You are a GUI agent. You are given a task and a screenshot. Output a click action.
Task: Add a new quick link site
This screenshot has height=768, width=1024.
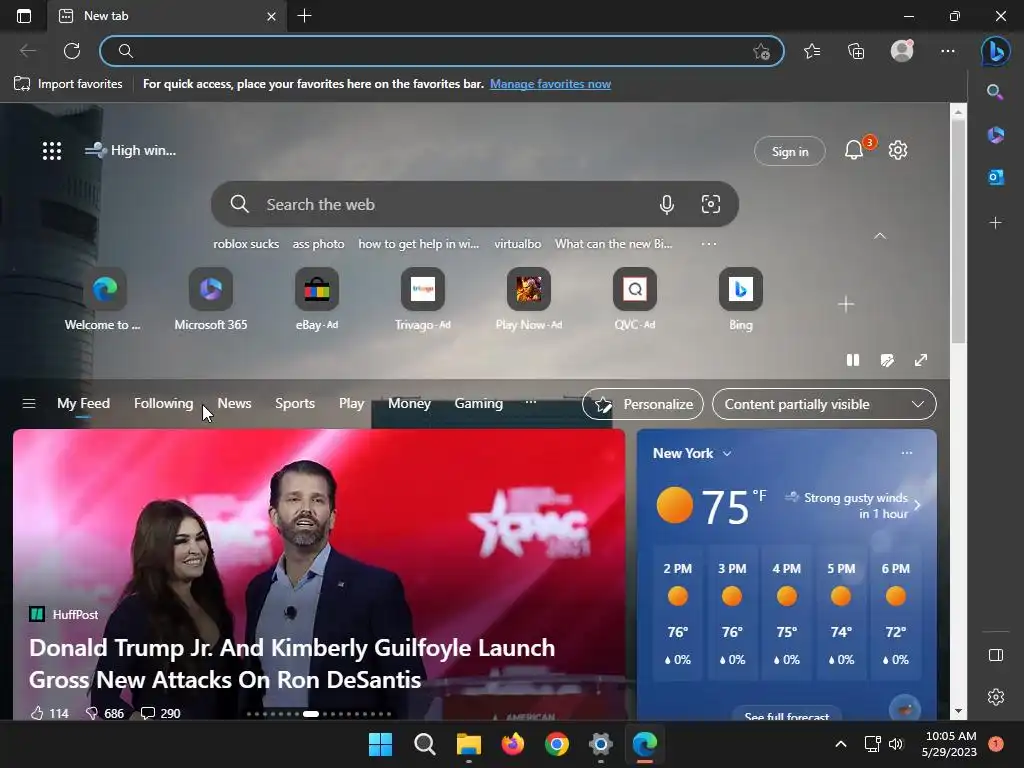[x=846, y=304]
